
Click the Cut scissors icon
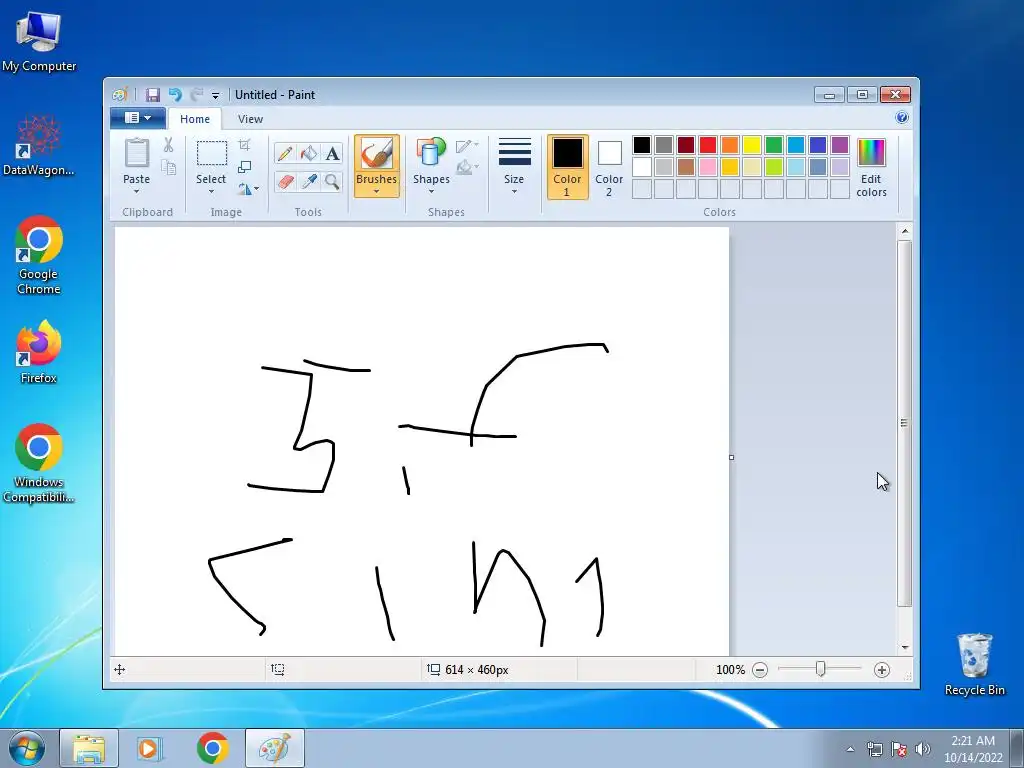(x=168, y=145)
